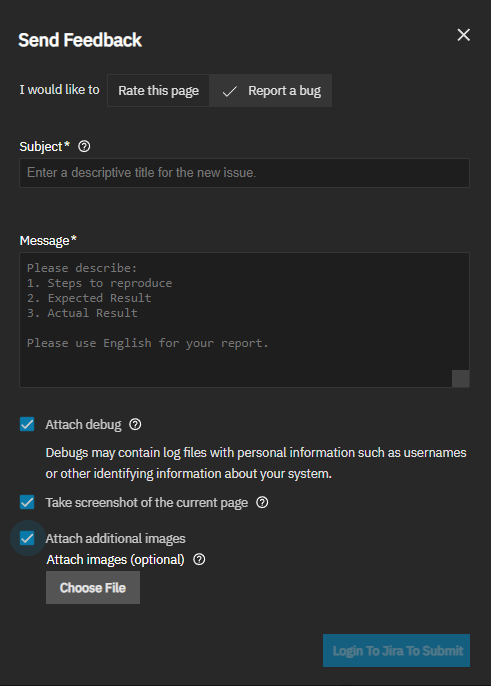Click the Message field label
This screenshot has width=491, height=686.
[48, 241]
